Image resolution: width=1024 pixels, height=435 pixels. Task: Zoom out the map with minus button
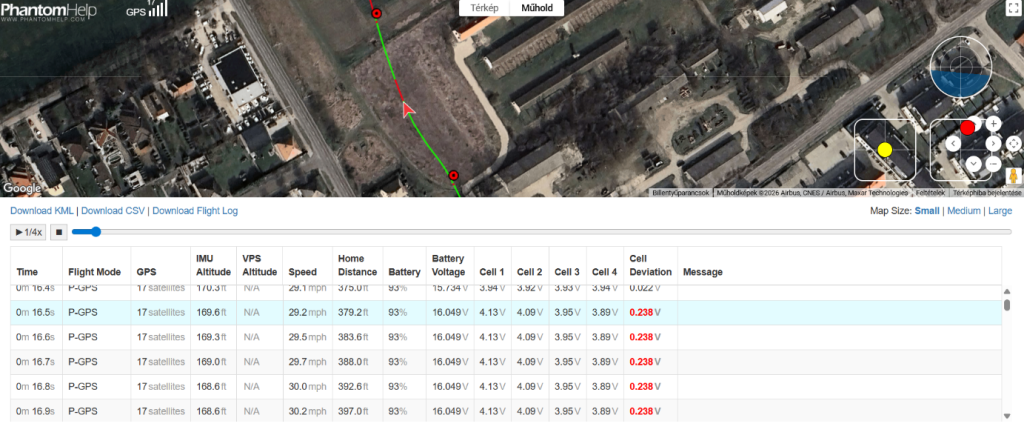coord(993,164)
